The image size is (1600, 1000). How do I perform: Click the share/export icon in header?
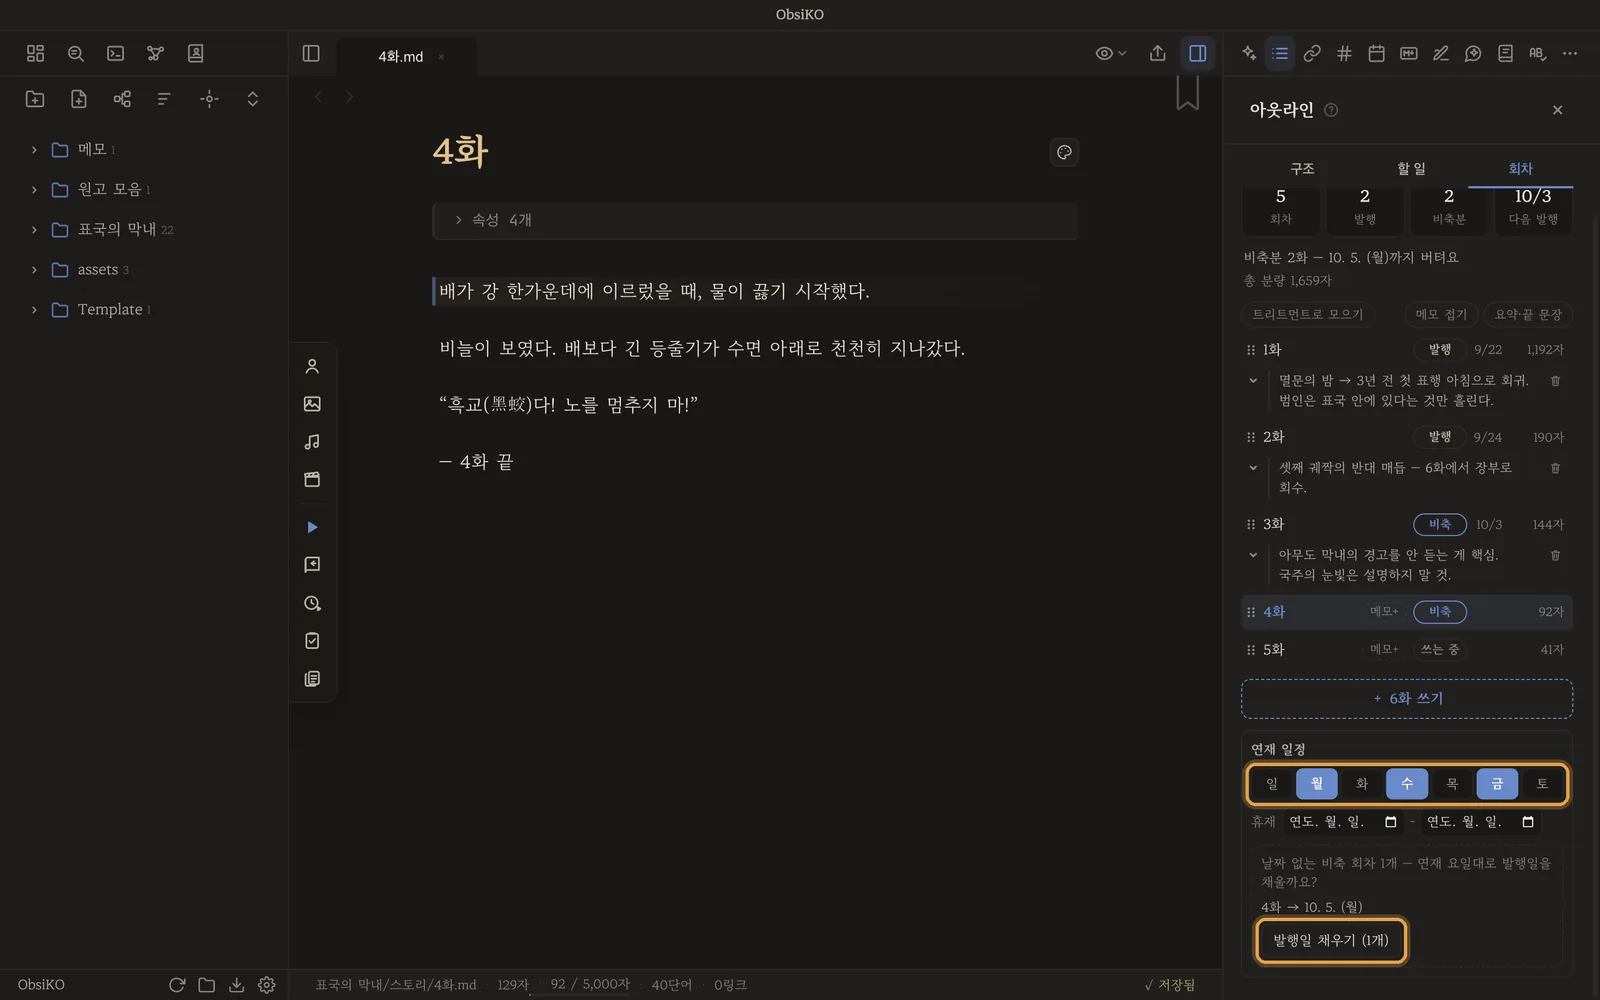[x=1157, y=54]
